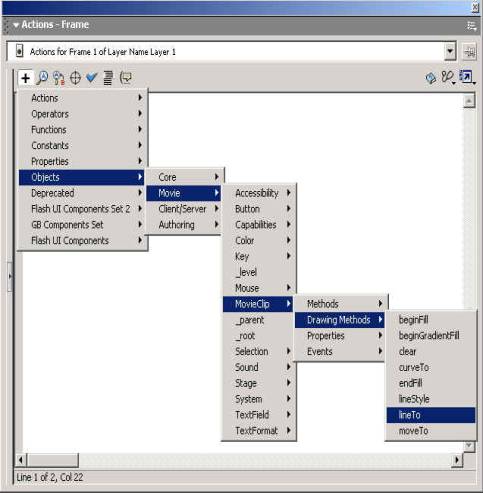Show Code Hint icon
This screenshot has width=483, height=493.
point(126,78)
